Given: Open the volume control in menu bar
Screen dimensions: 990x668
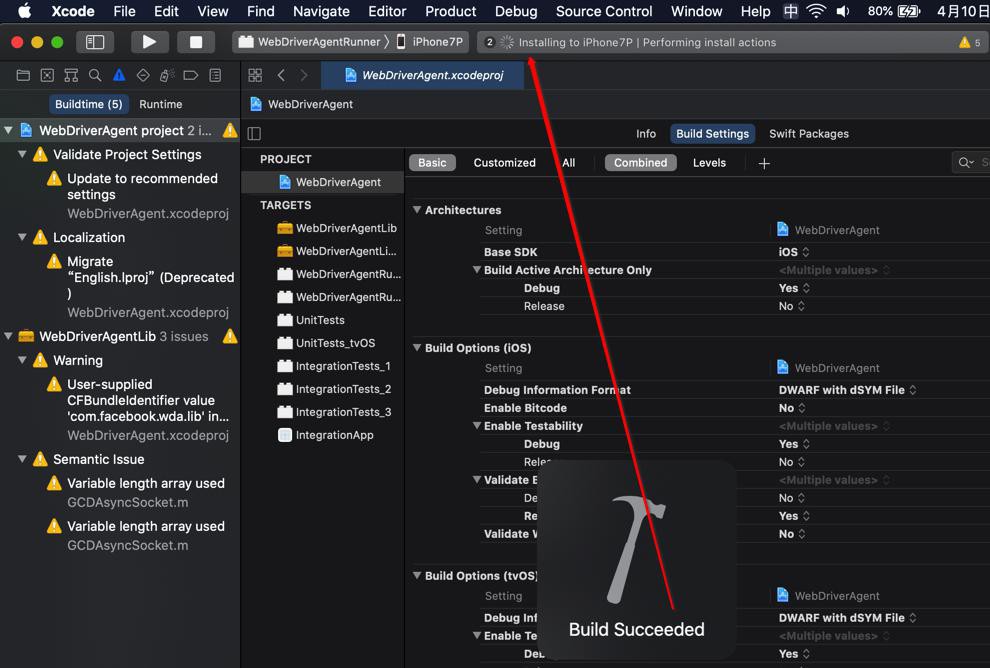Looking at the screenshot, I should pos(843,11).
